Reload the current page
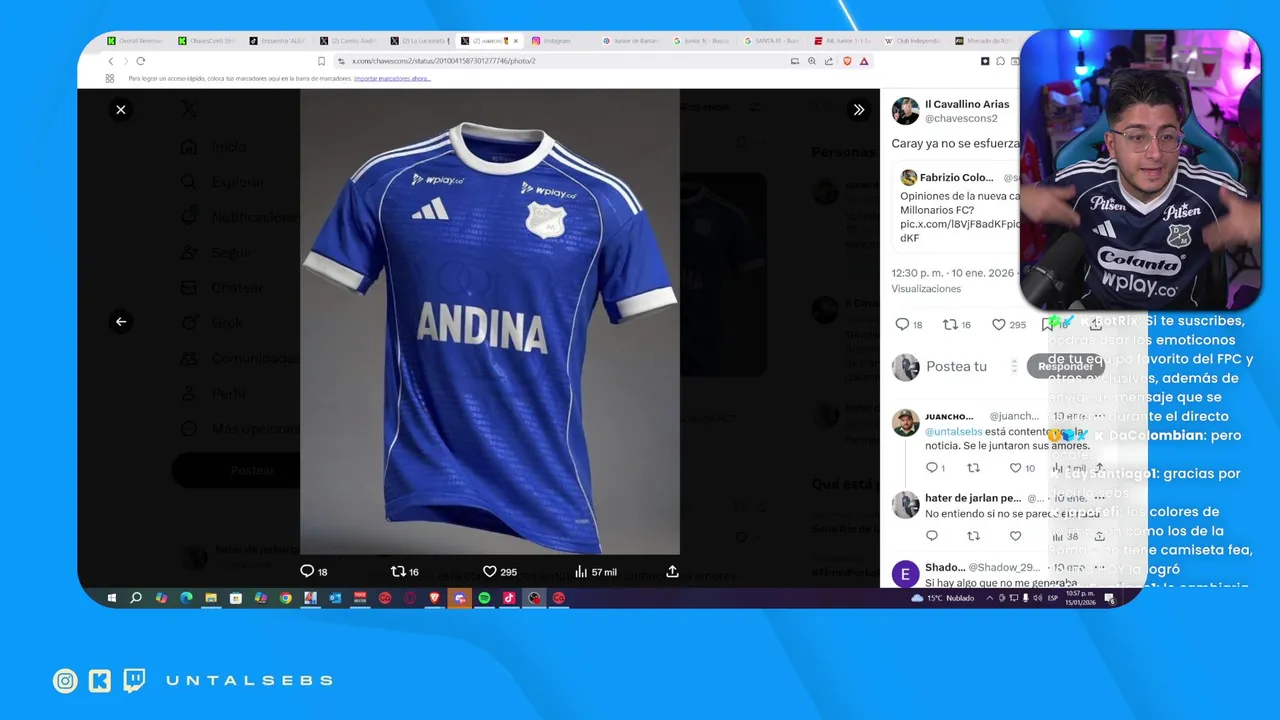Viewport: 1280px width, 720px height. 140,61
